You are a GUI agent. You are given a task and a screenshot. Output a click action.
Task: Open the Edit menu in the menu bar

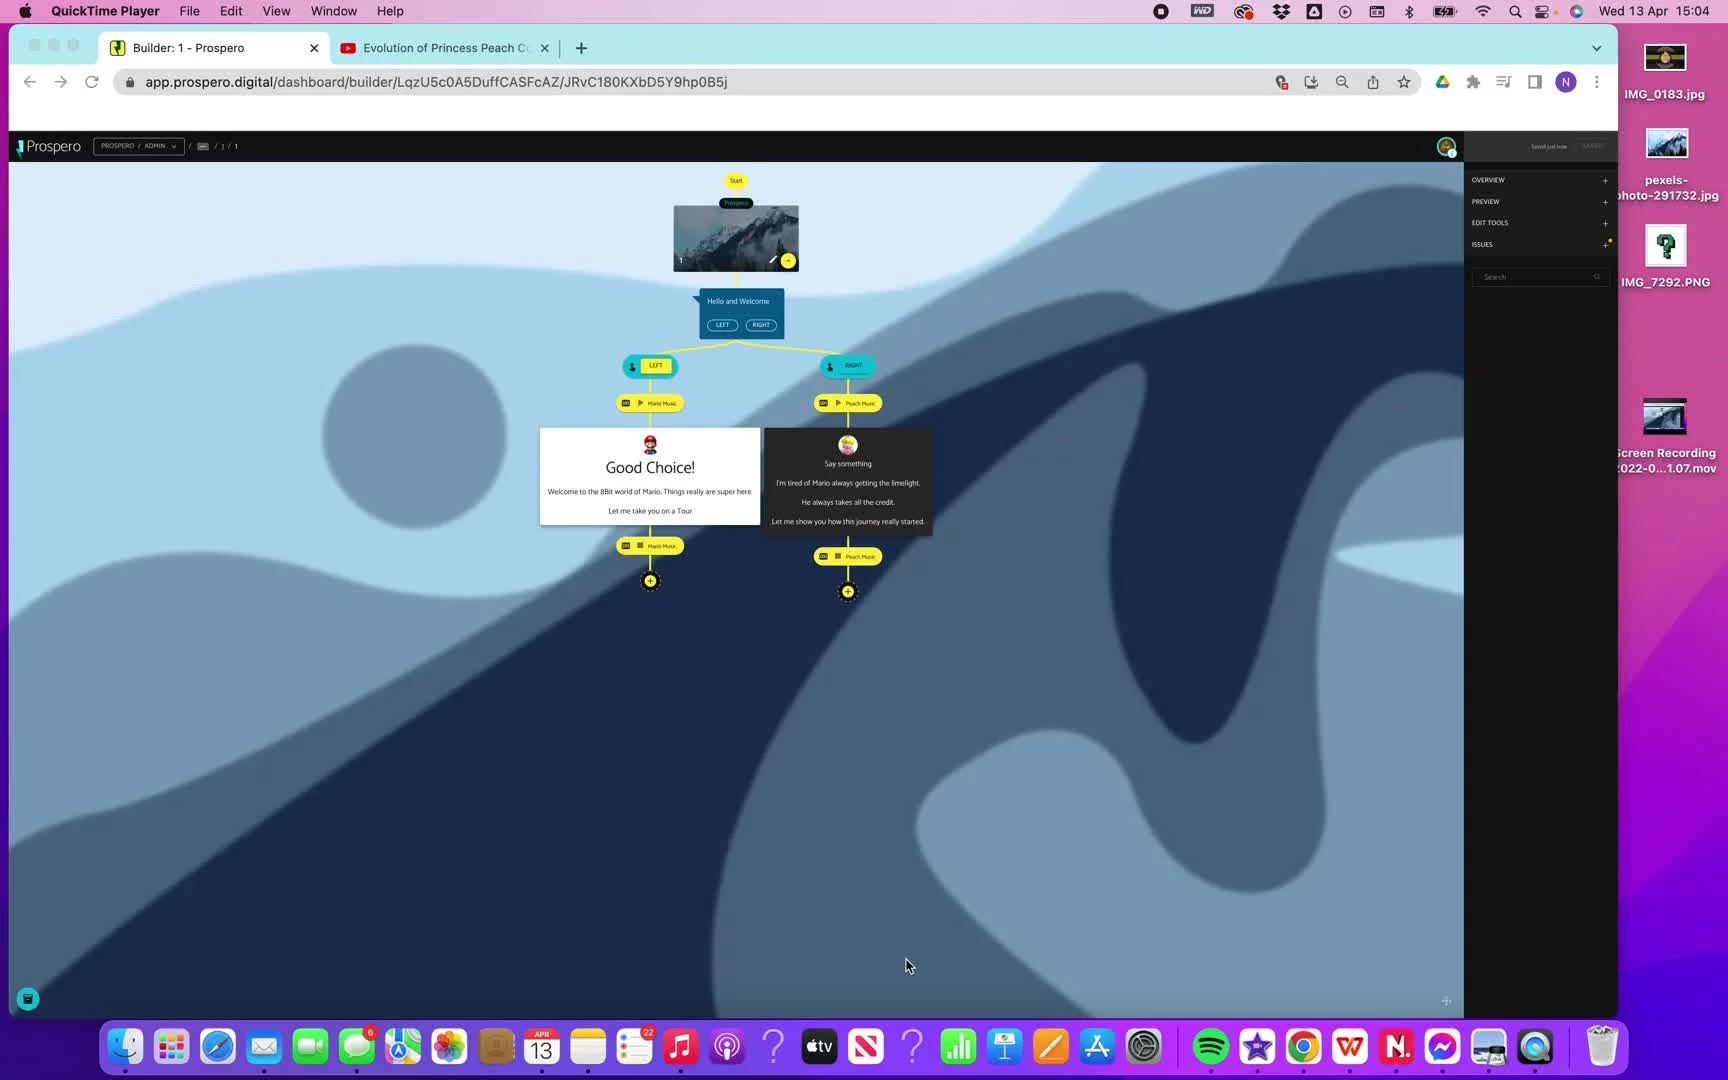(x=231, y=11)
